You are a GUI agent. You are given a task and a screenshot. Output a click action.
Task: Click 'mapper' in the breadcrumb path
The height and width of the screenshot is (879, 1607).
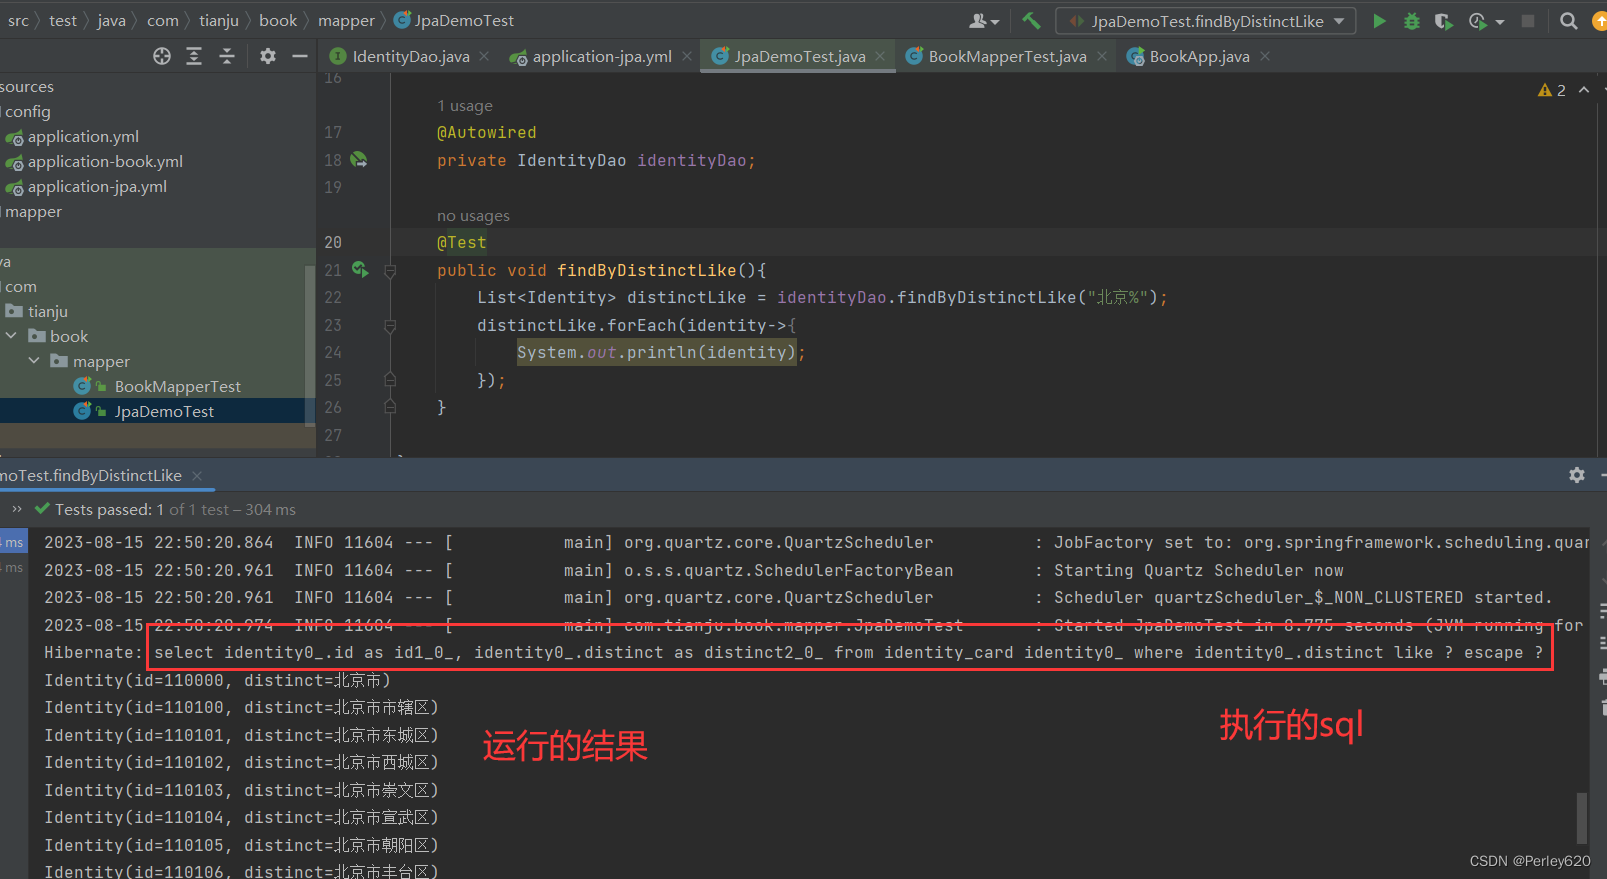click(346, 20)
